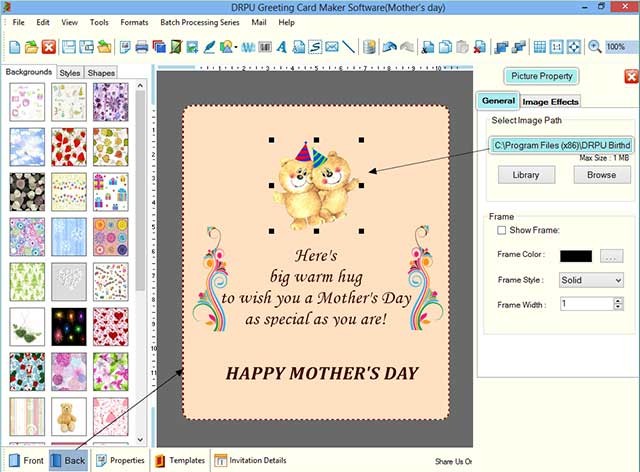Click the Open folder icon
Screen dimensions: 640x472
(30, 46)
